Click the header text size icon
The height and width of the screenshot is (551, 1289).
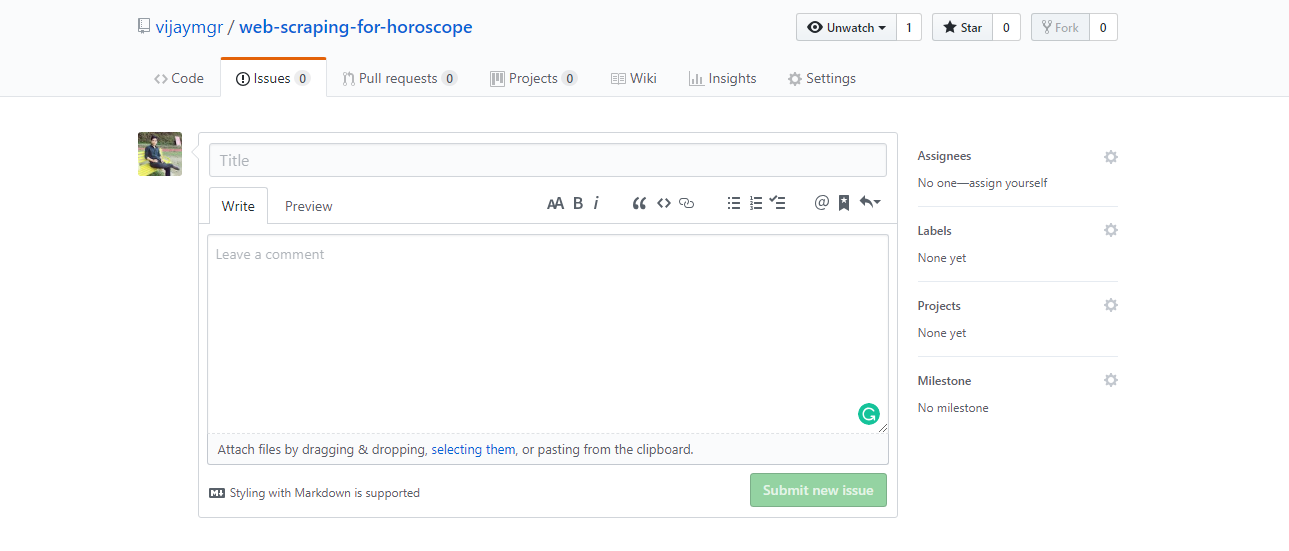point(555,203)
